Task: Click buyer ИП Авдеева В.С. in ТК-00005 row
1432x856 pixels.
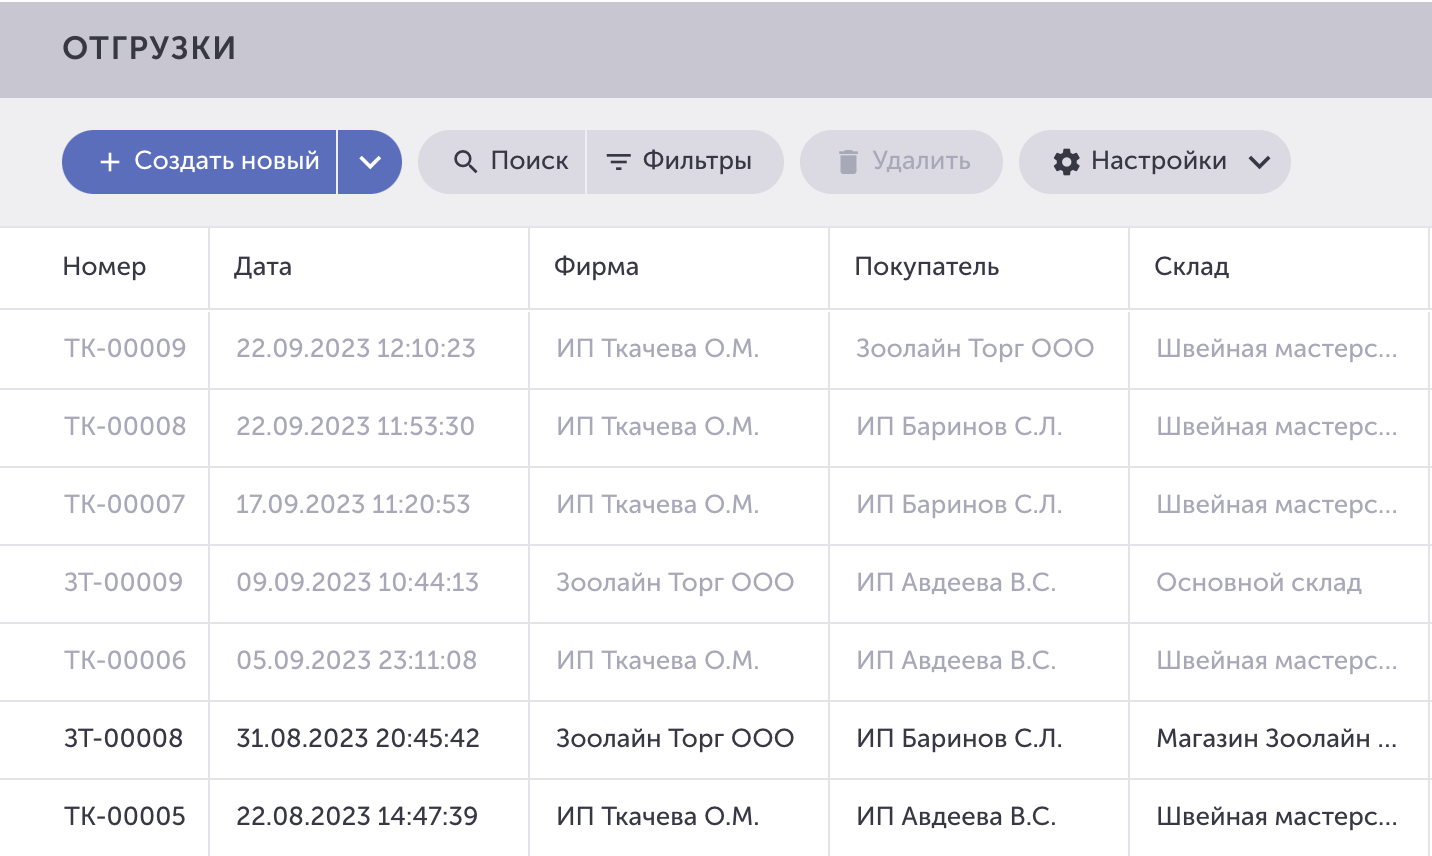Action: (x=956, y=816)
